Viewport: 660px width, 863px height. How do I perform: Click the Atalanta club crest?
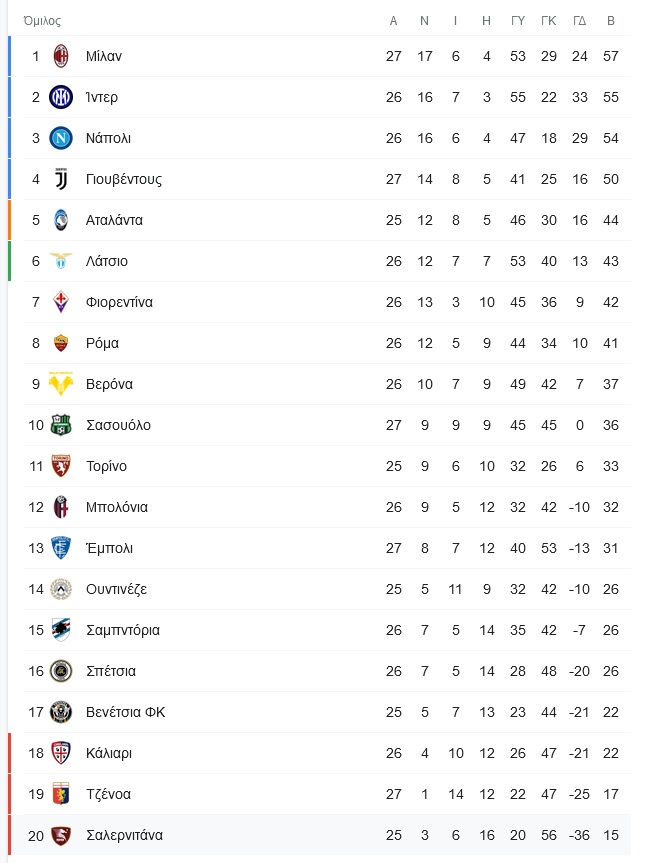pyautogui.click(x=61, y=220)
